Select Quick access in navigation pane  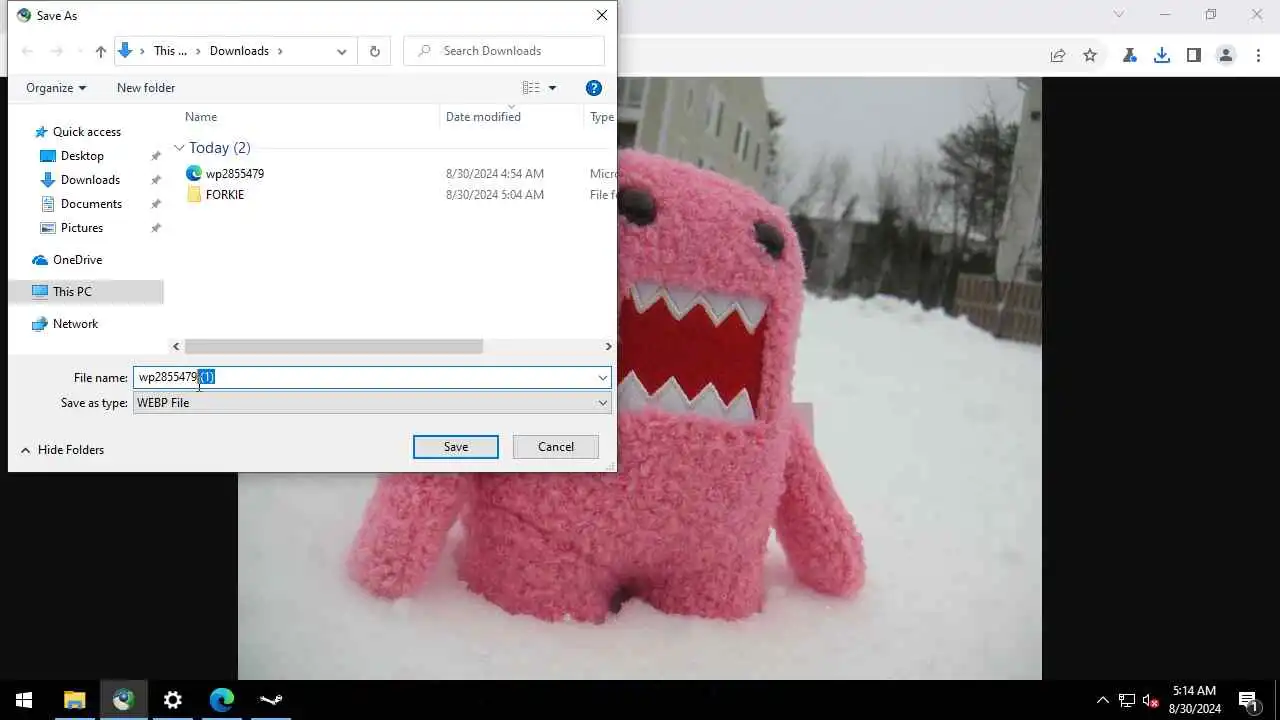[x=87, y=132]
